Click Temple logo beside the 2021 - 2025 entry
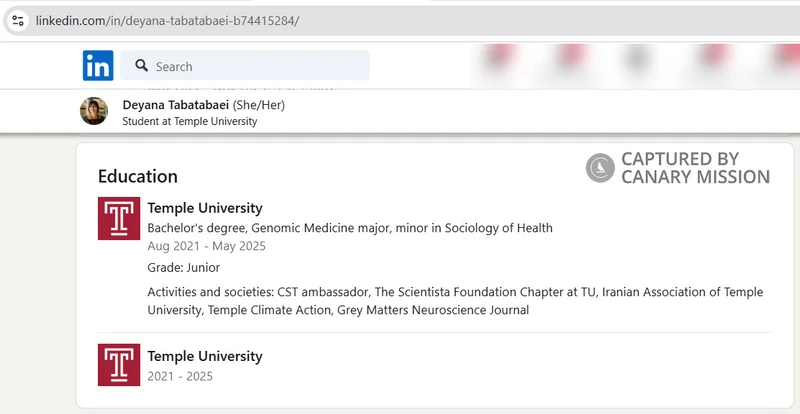Screen dimensions: 800x414 119,364
